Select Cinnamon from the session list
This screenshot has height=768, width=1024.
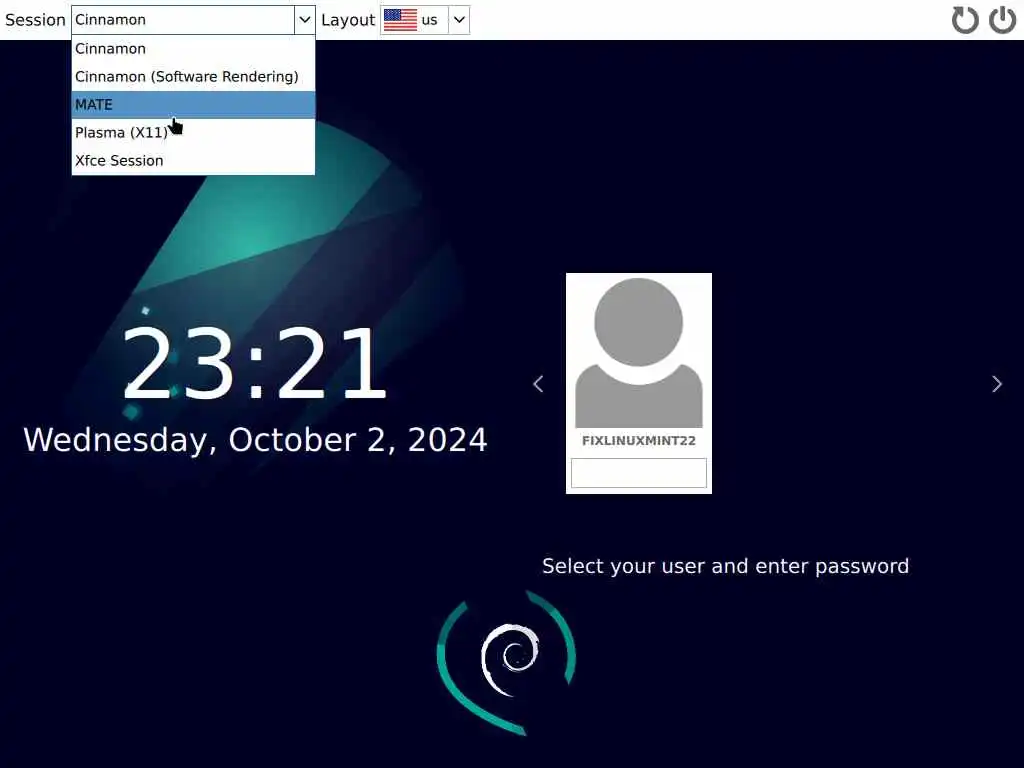pos(193,49)
